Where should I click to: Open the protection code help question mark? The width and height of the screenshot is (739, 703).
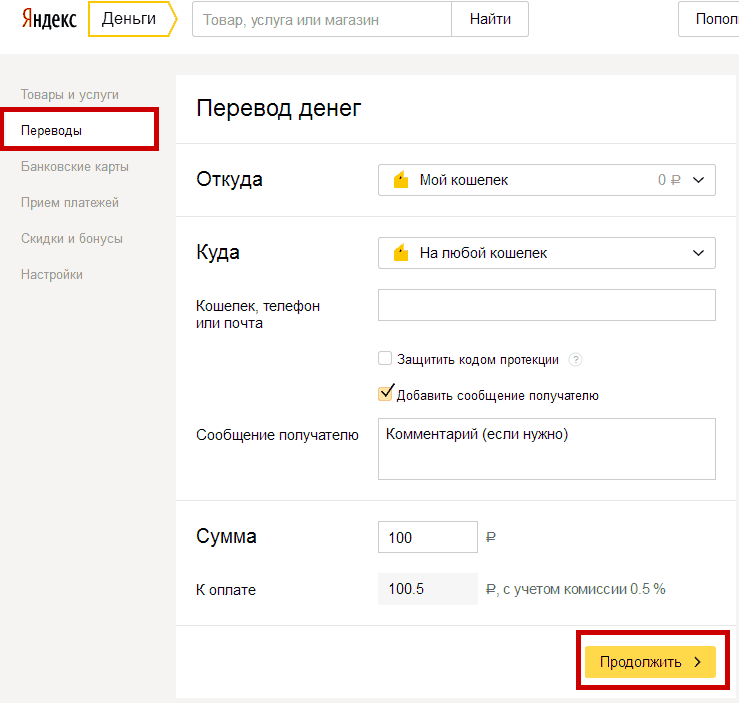(575, 360)
